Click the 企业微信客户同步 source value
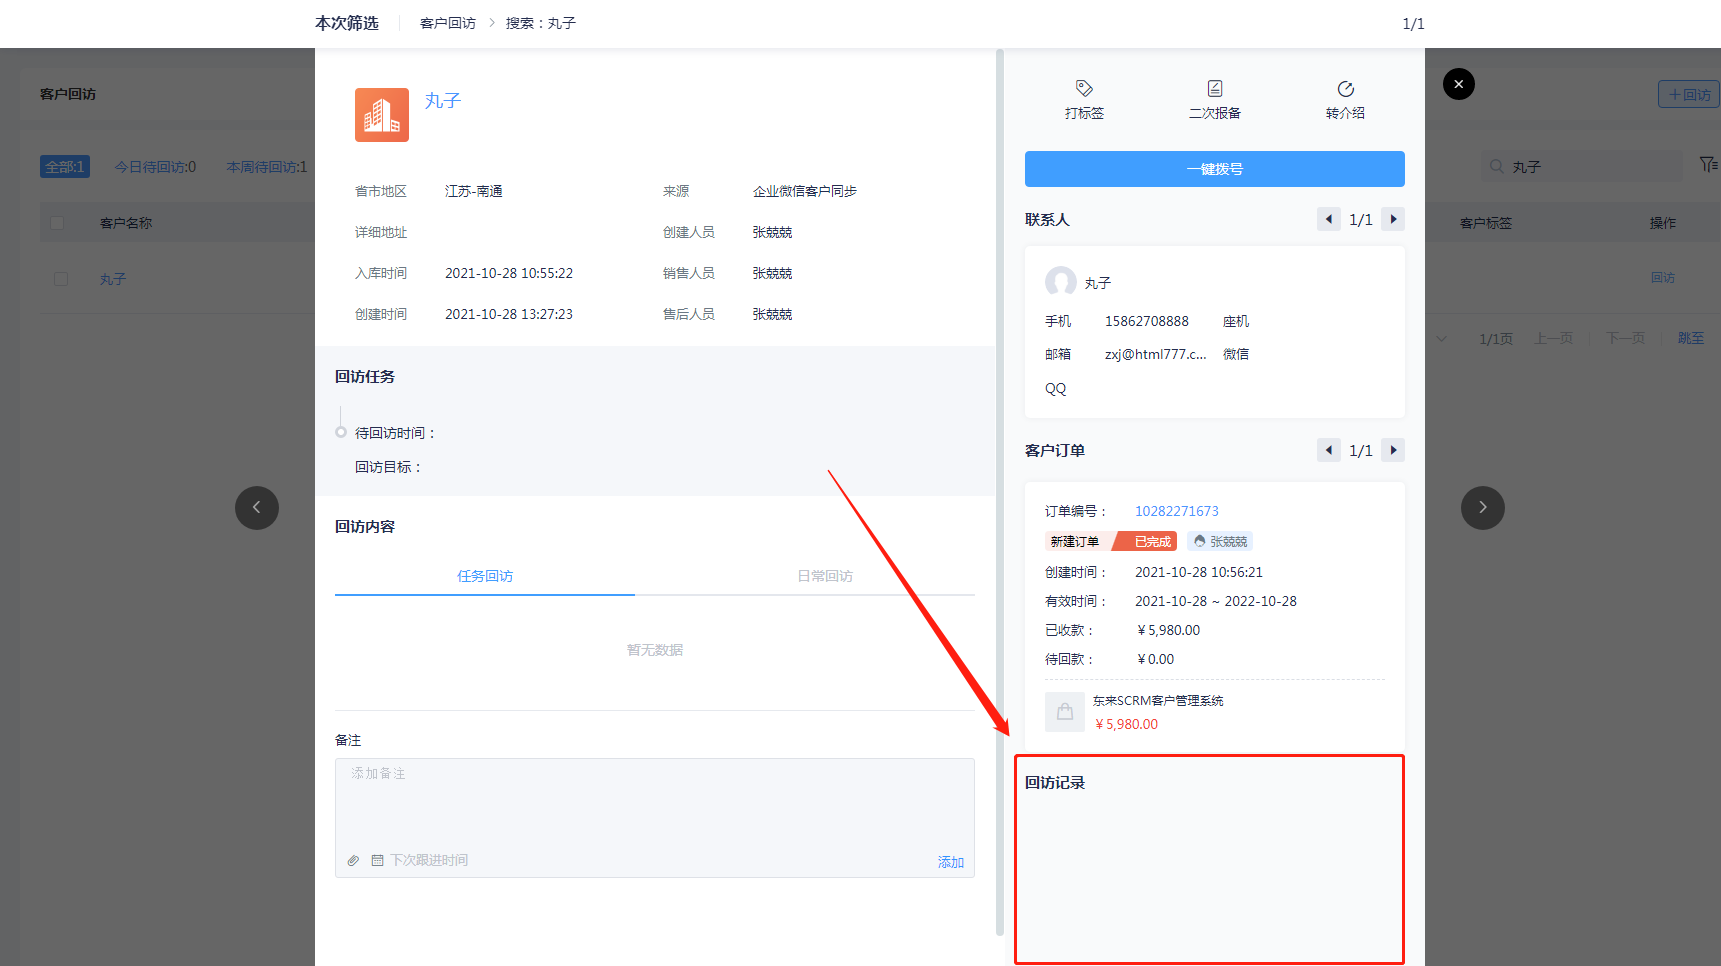Image resolution: width=1721 pixels, height=966 pixels. tap(805, 191)
